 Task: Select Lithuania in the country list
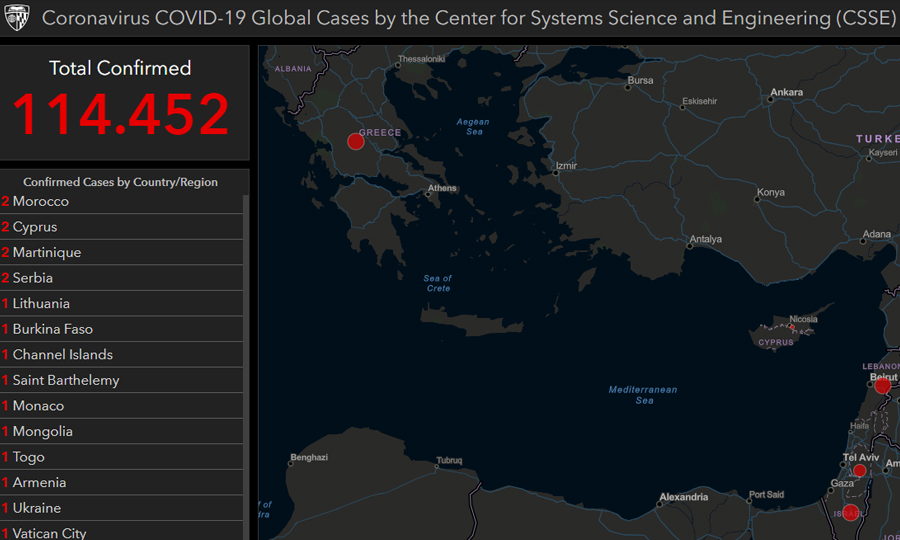pos(121,304)
